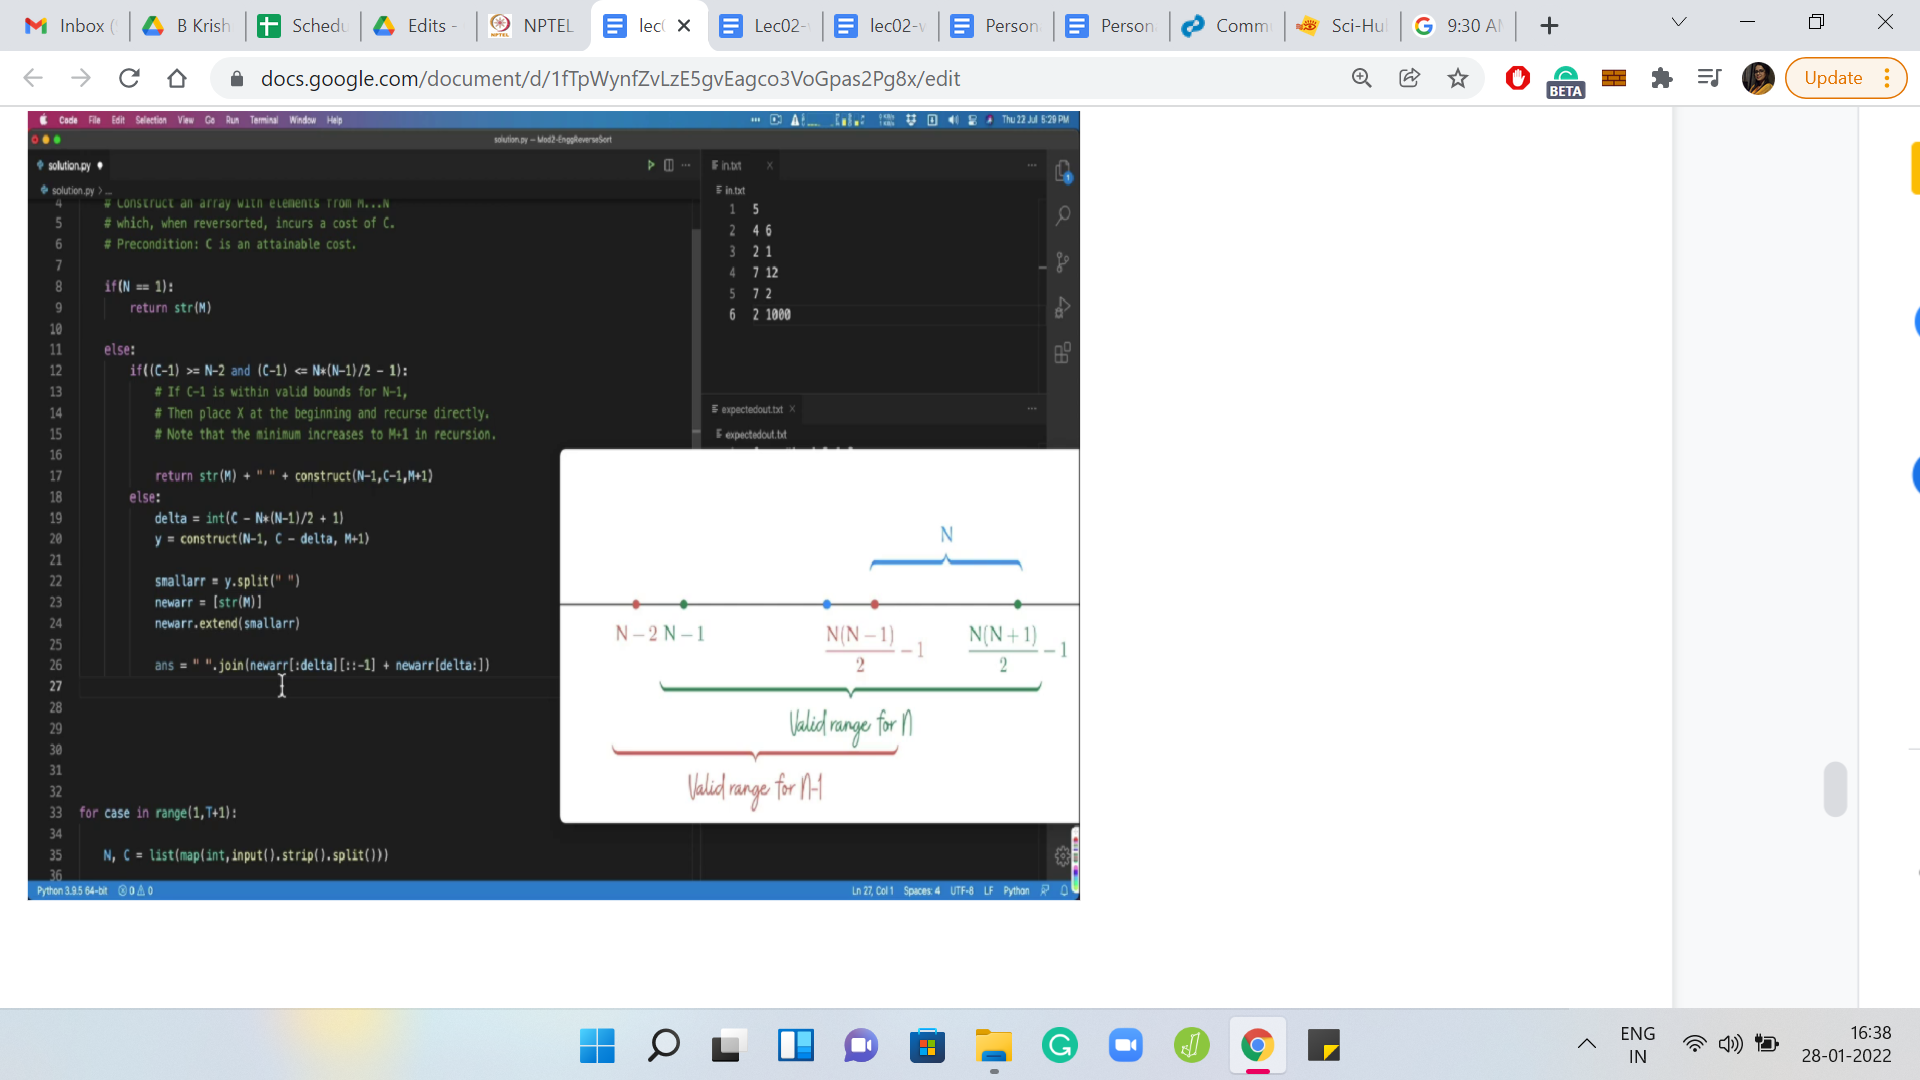Viewport: 1920px width, 1080px height.
Task: Click the browser home icon
Action: [x=177, y=78]
